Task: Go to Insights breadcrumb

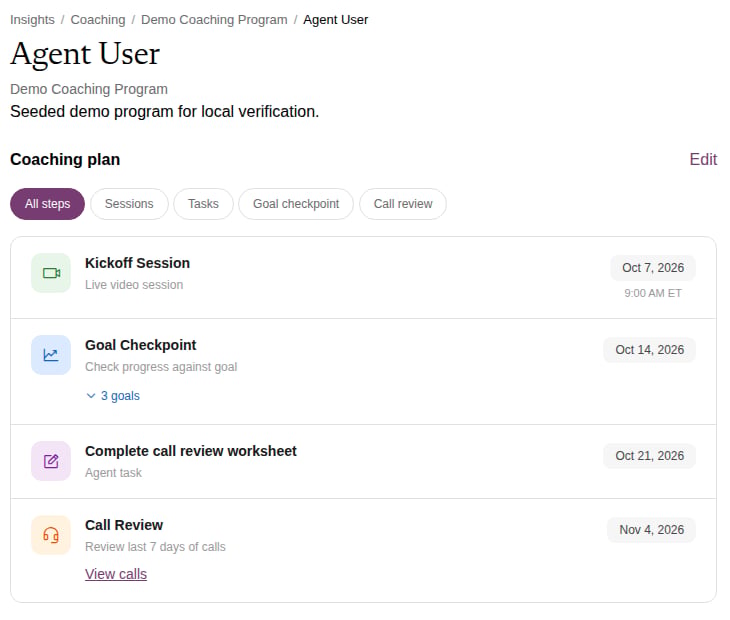Action: tap(32, 20)
